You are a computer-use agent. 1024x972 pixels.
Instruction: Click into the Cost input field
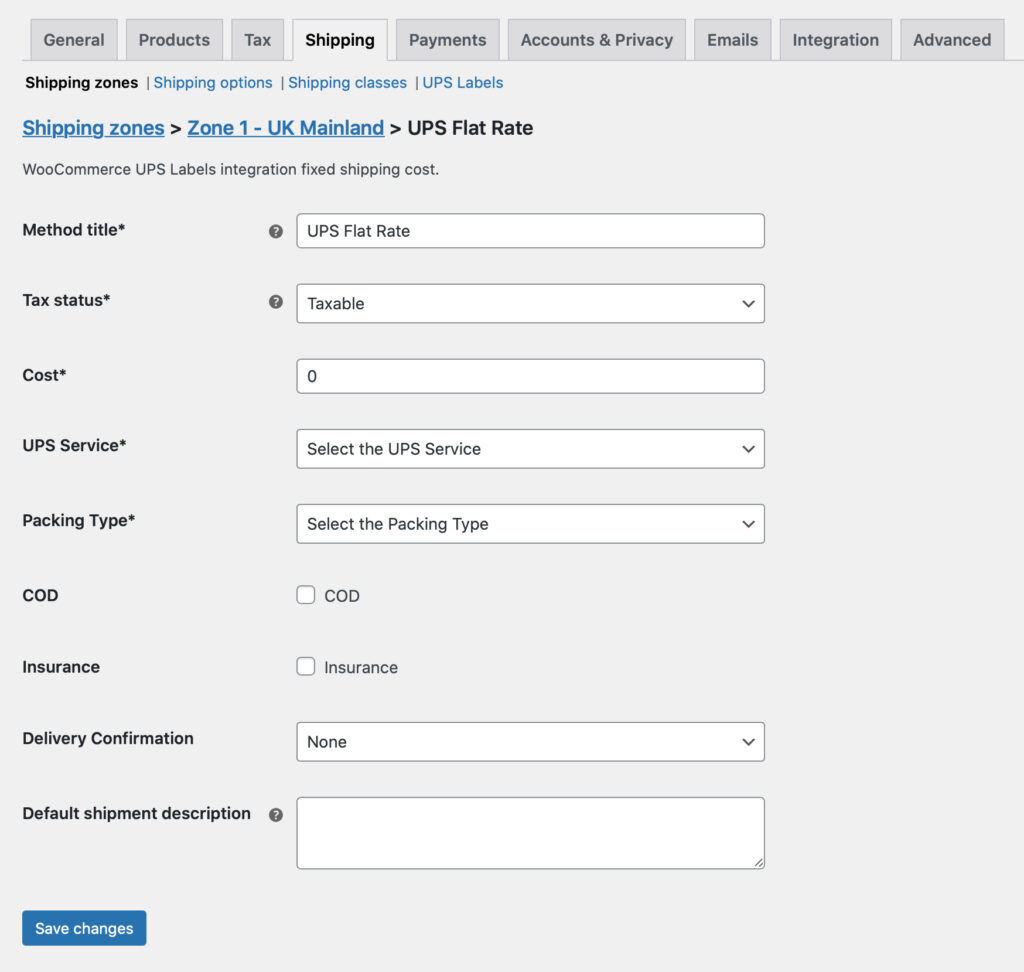tap(530, 376)
